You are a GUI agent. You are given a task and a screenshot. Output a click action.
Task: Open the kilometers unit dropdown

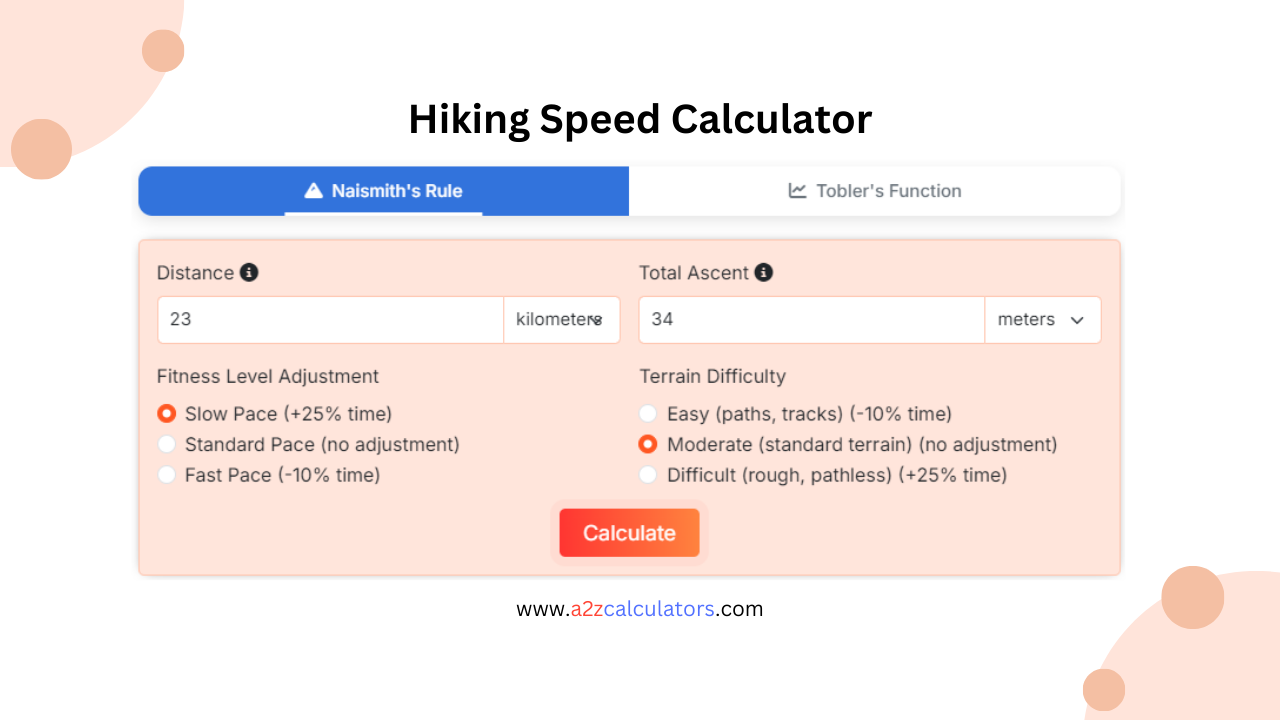click(x=561, y=319)
